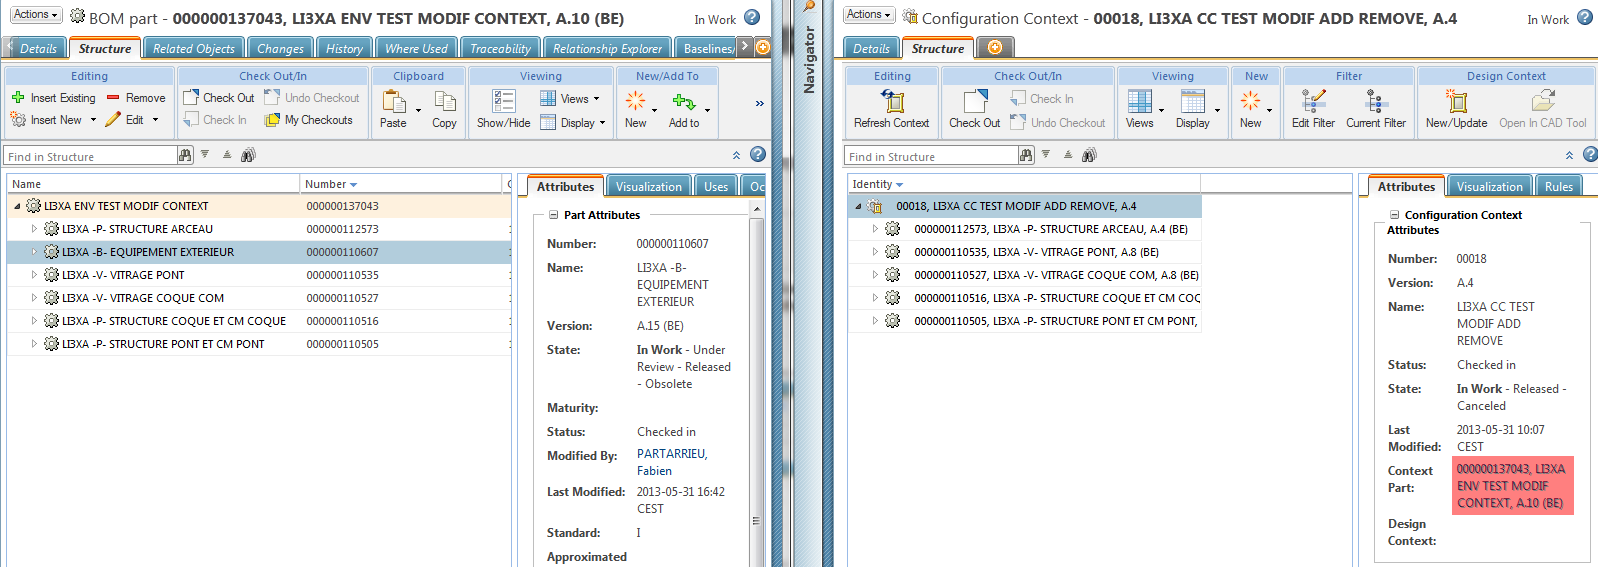
Task: Click the Copy clipboard icon
Action: tap(444, 109)
